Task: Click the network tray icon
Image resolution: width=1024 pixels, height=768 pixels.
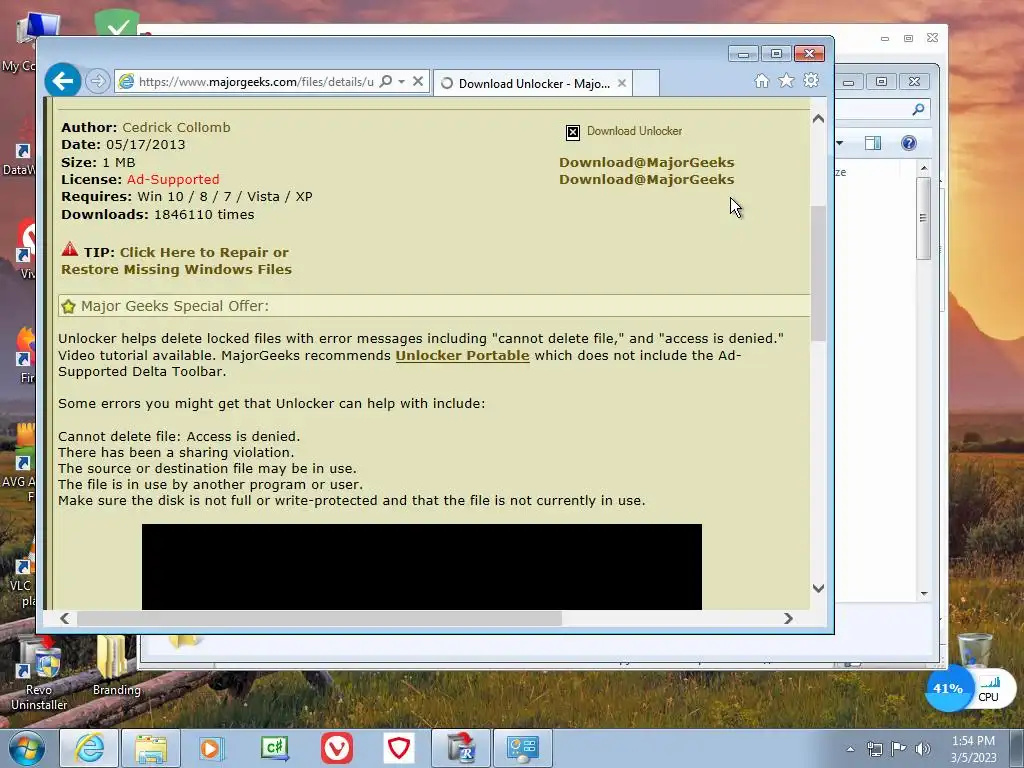Action: point(874,749)
